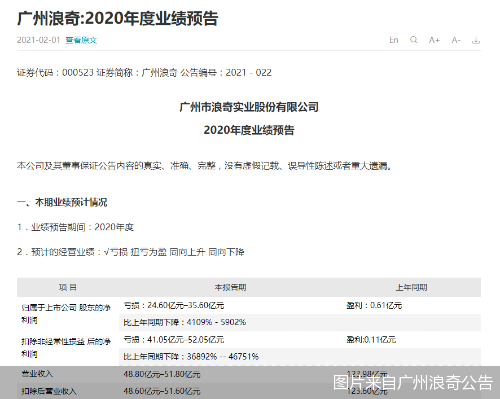Click cell 48.60亿元–51.60亿元

tap(162, 391)
